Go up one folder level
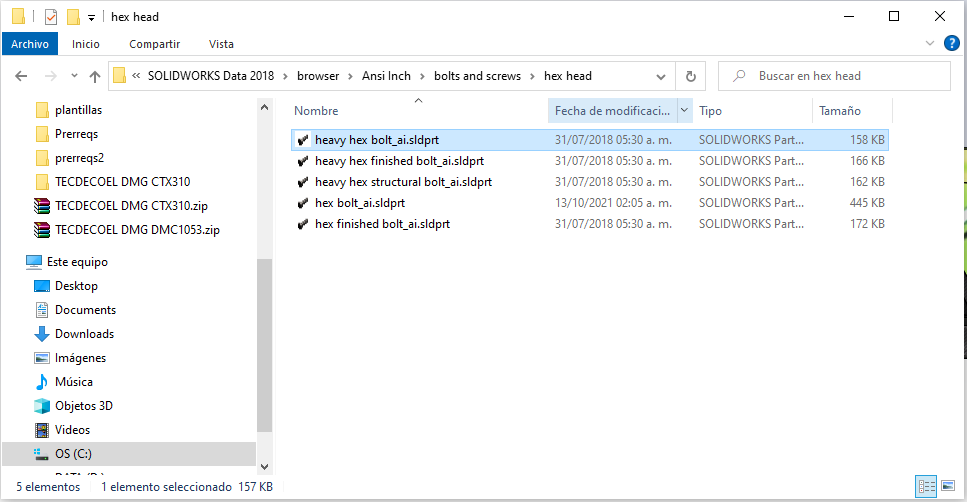 94,76
